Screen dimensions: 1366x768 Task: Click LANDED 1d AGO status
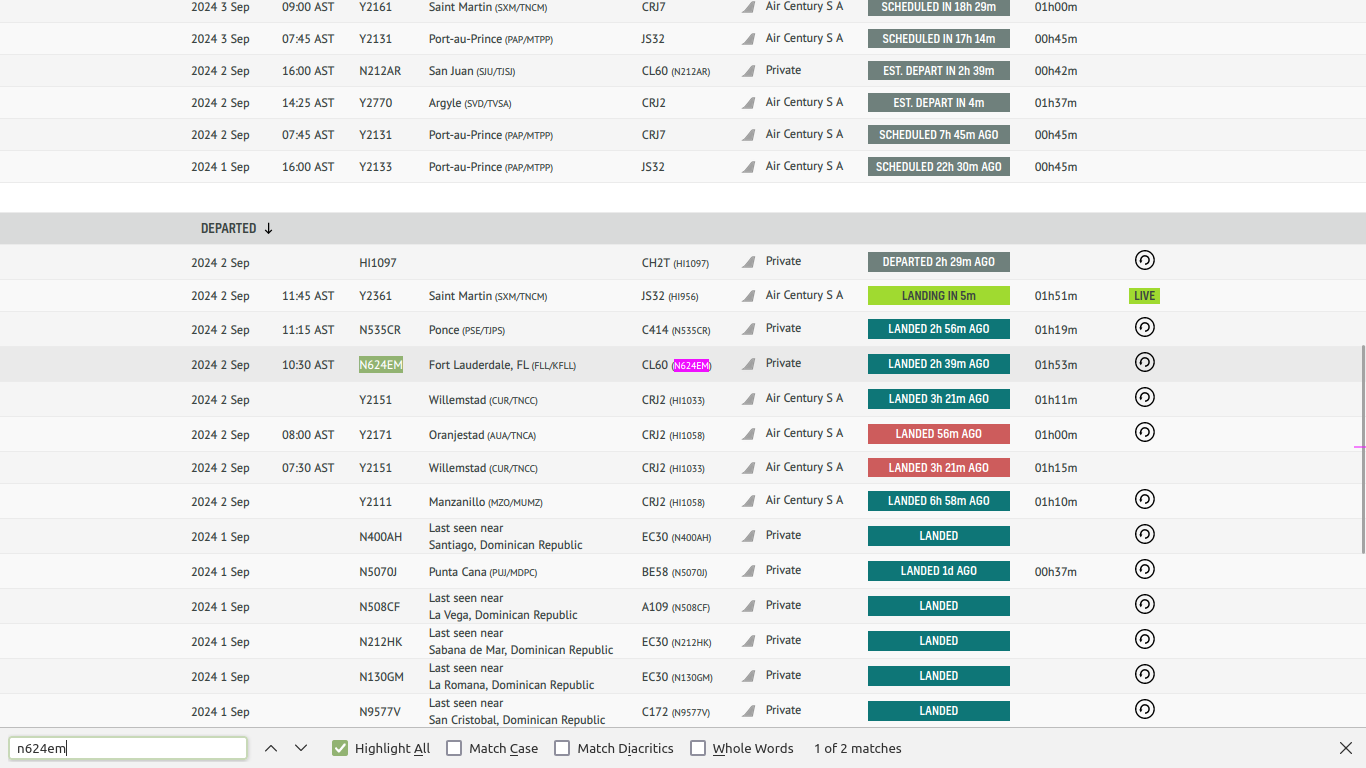[939, 571]
